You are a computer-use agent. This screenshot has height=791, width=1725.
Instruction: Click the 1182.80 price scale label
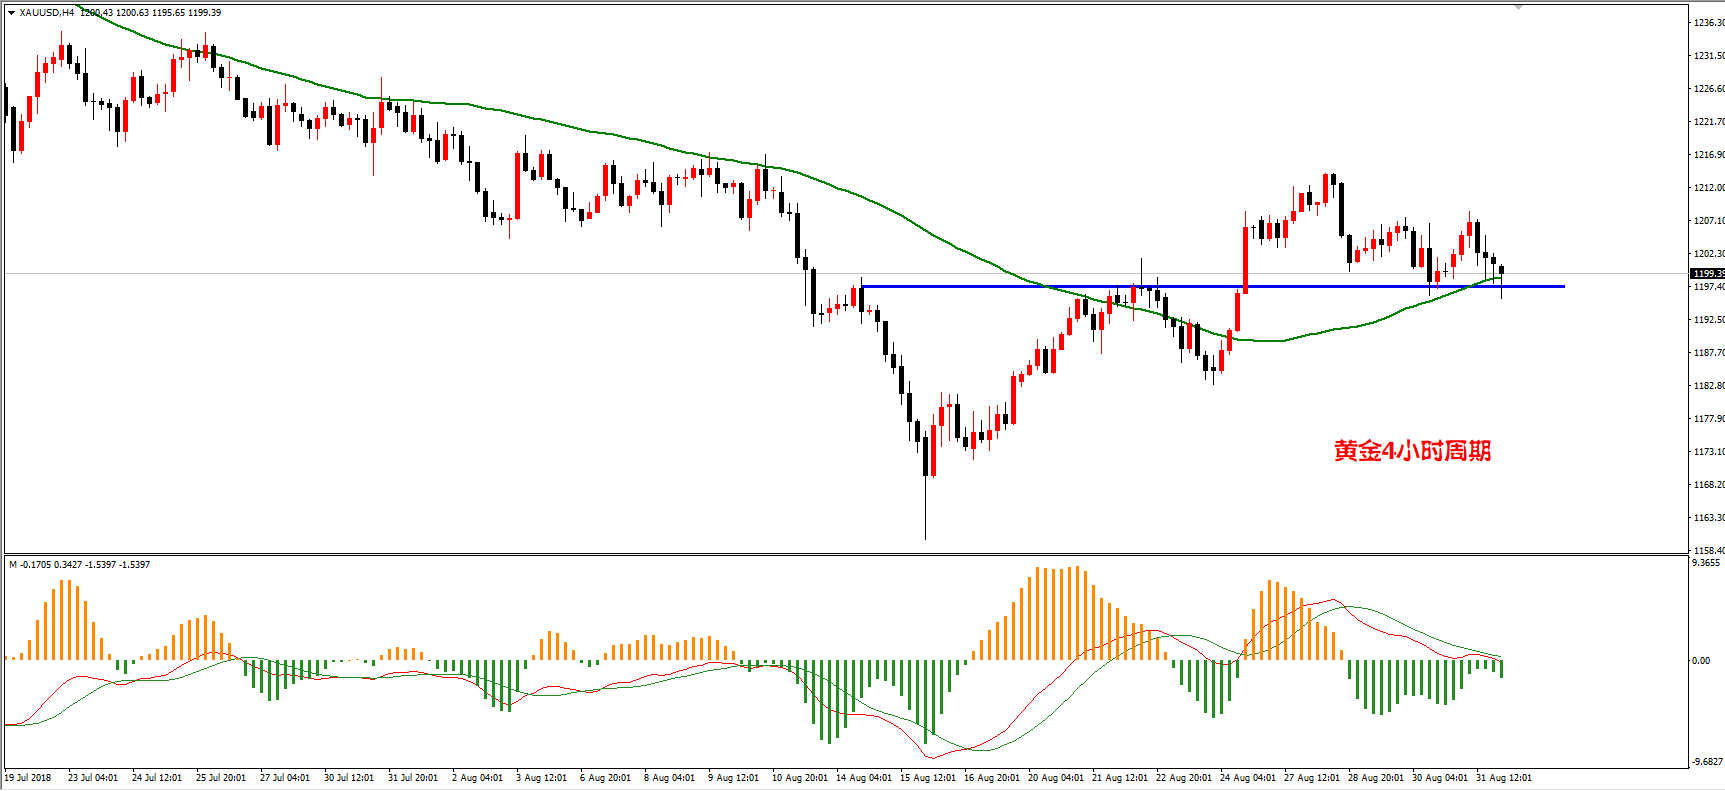point(1709,386)
